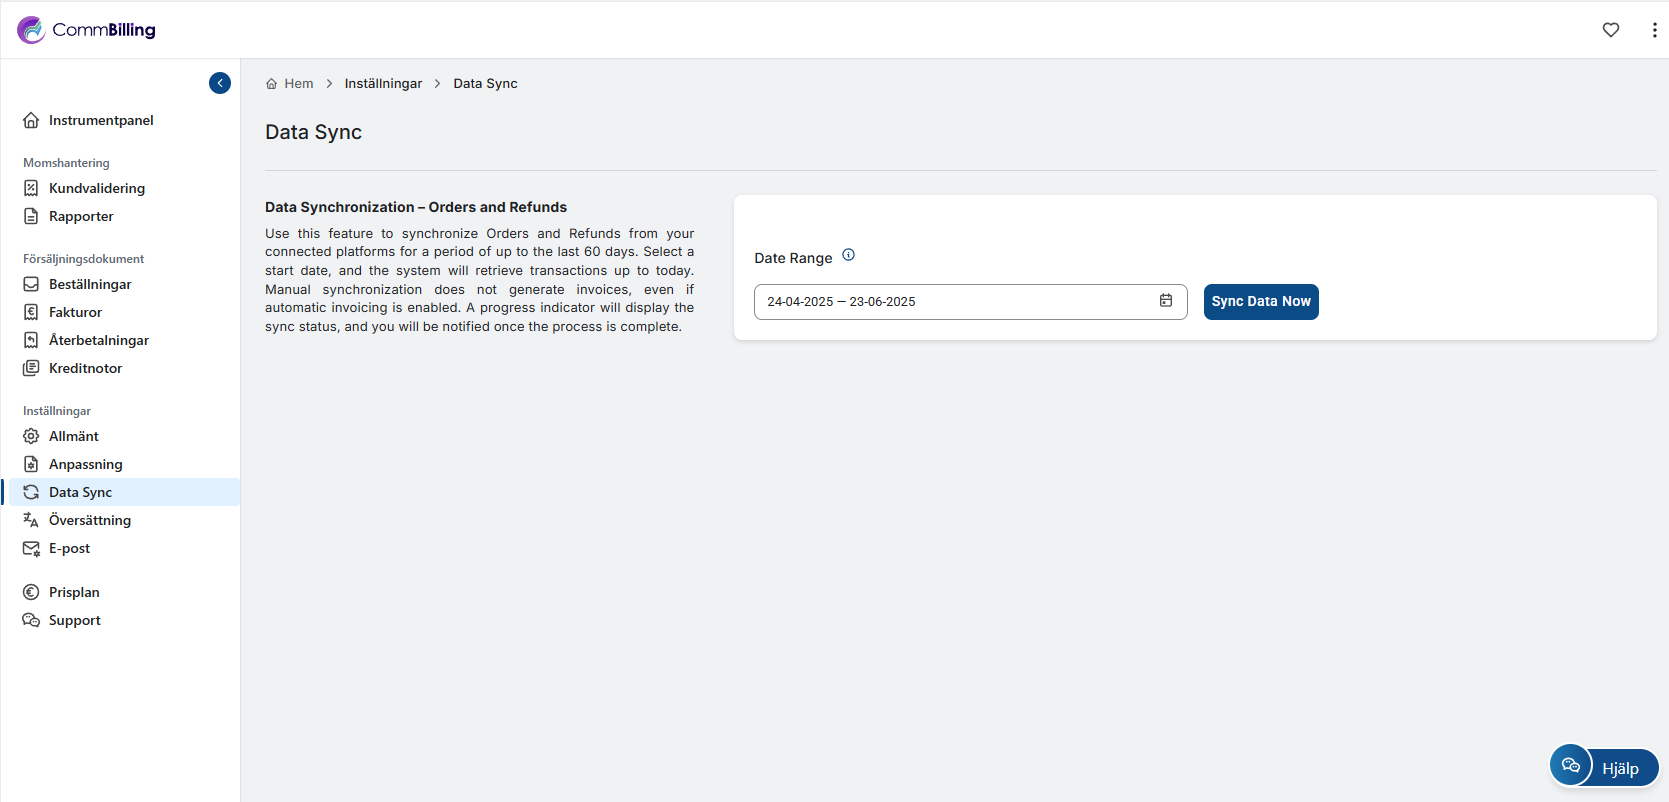This screenshot has width=1669, height=802.
Task: Open Återbetalningar in sidebar
Action: point(98,340)
